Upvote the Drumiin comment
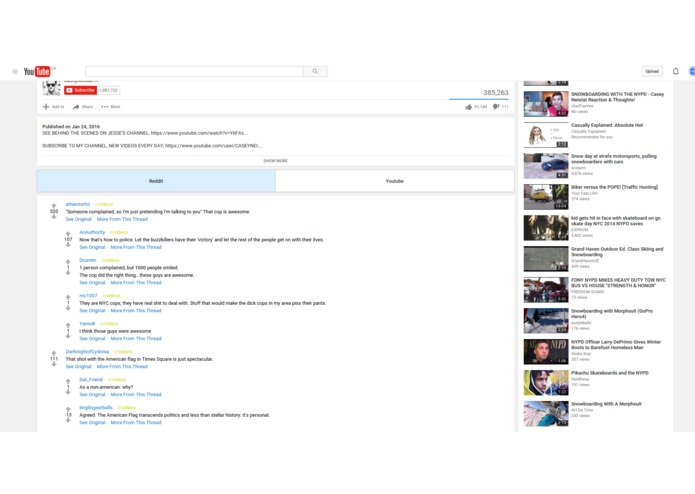 point(68,262)
